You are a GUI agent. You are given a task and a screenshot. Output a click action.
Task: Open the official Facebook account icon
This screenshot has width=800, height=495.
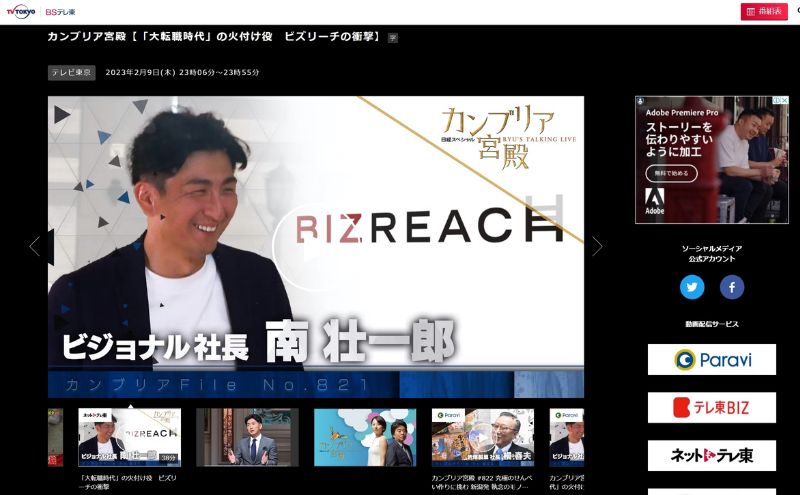point(732,287)
